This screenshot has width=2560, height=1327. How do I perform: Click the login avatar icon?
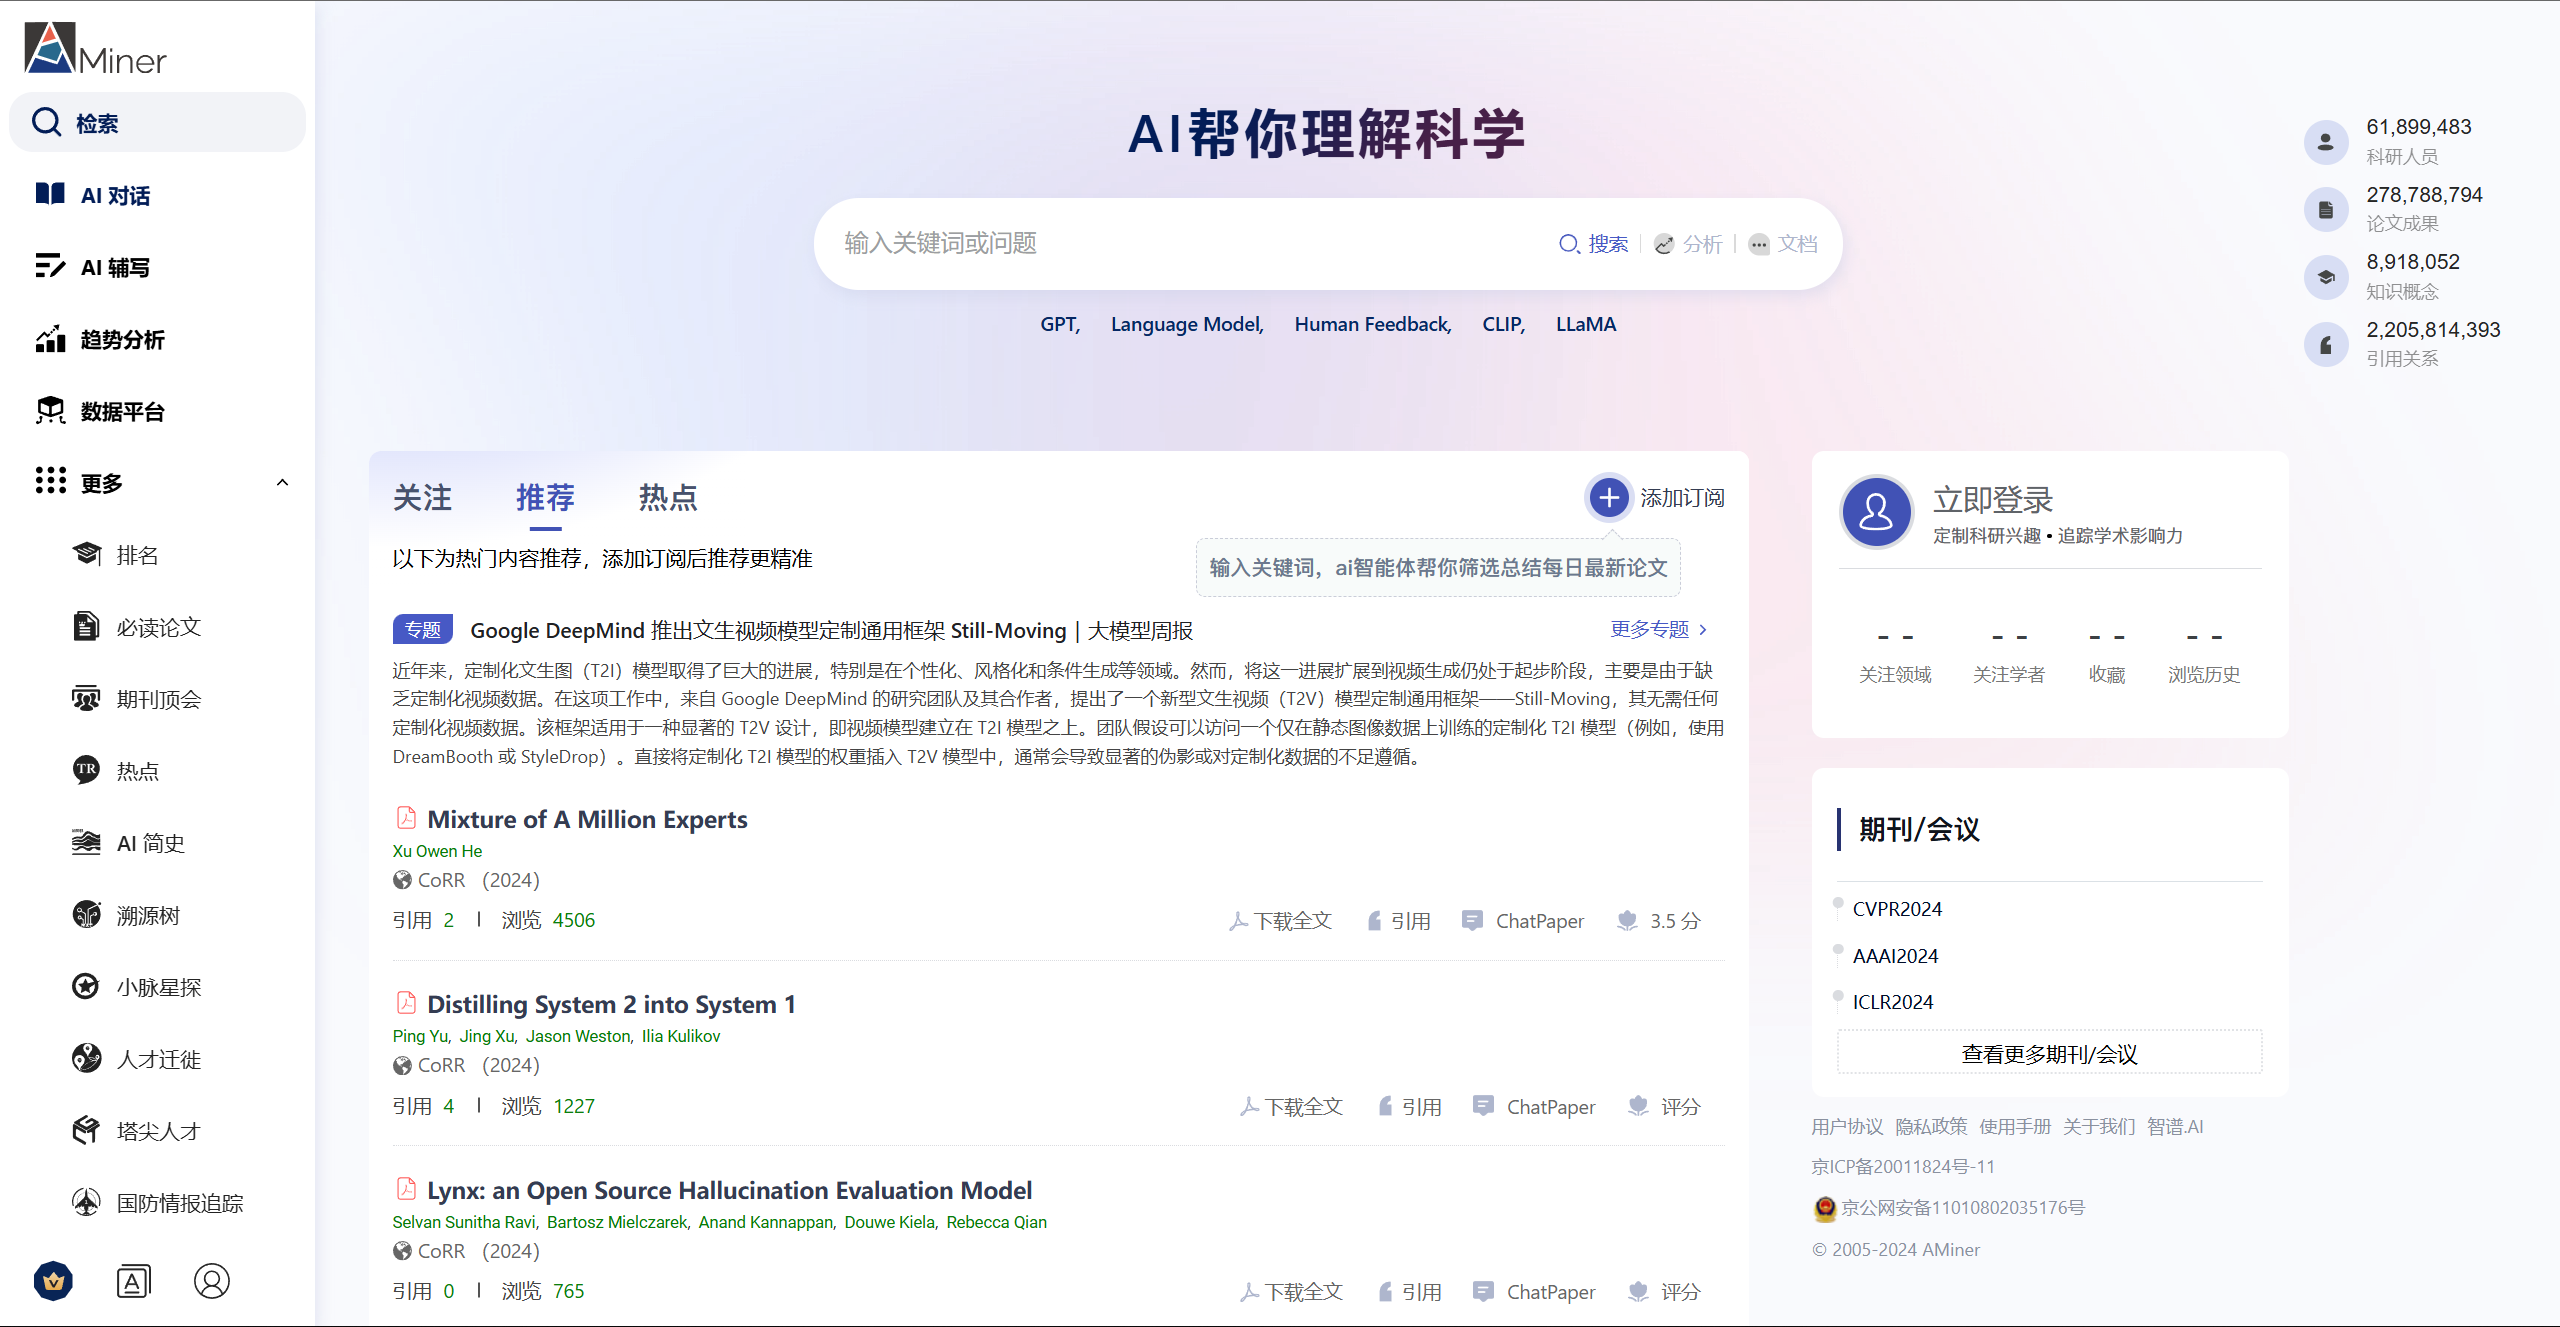click(x=1876, y=513)
